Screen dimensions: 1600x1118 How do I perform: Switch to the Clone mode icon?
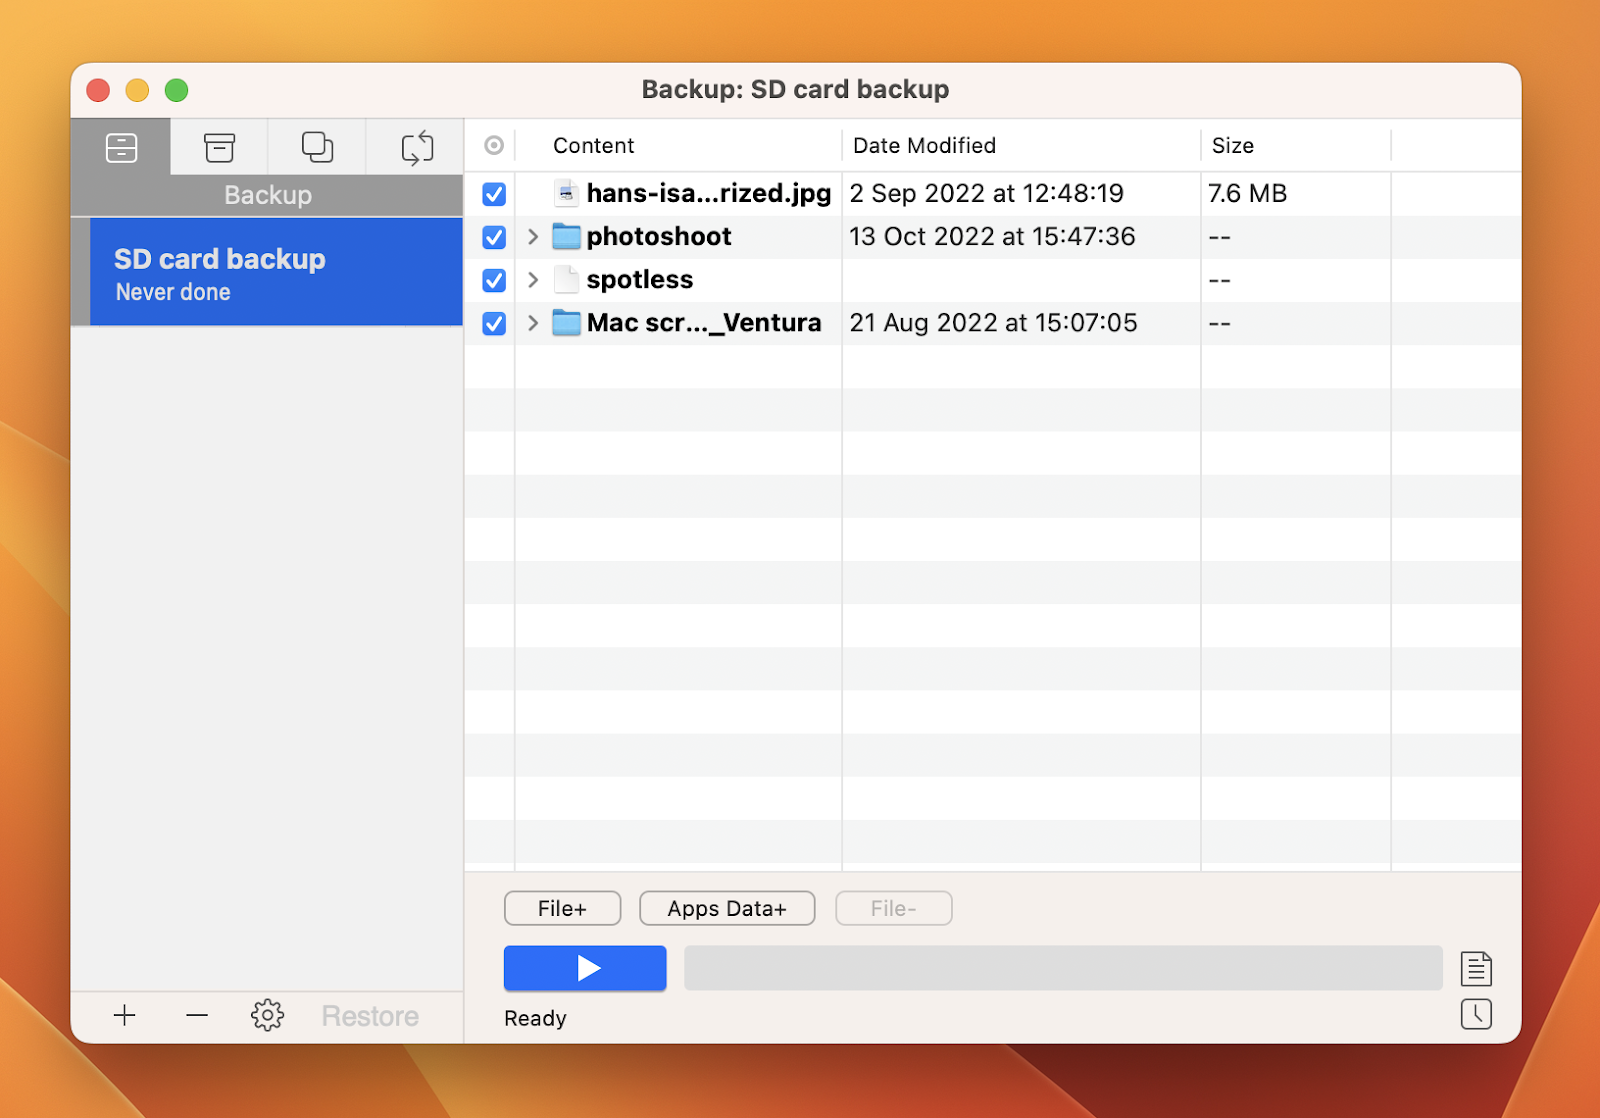(316, 147)
